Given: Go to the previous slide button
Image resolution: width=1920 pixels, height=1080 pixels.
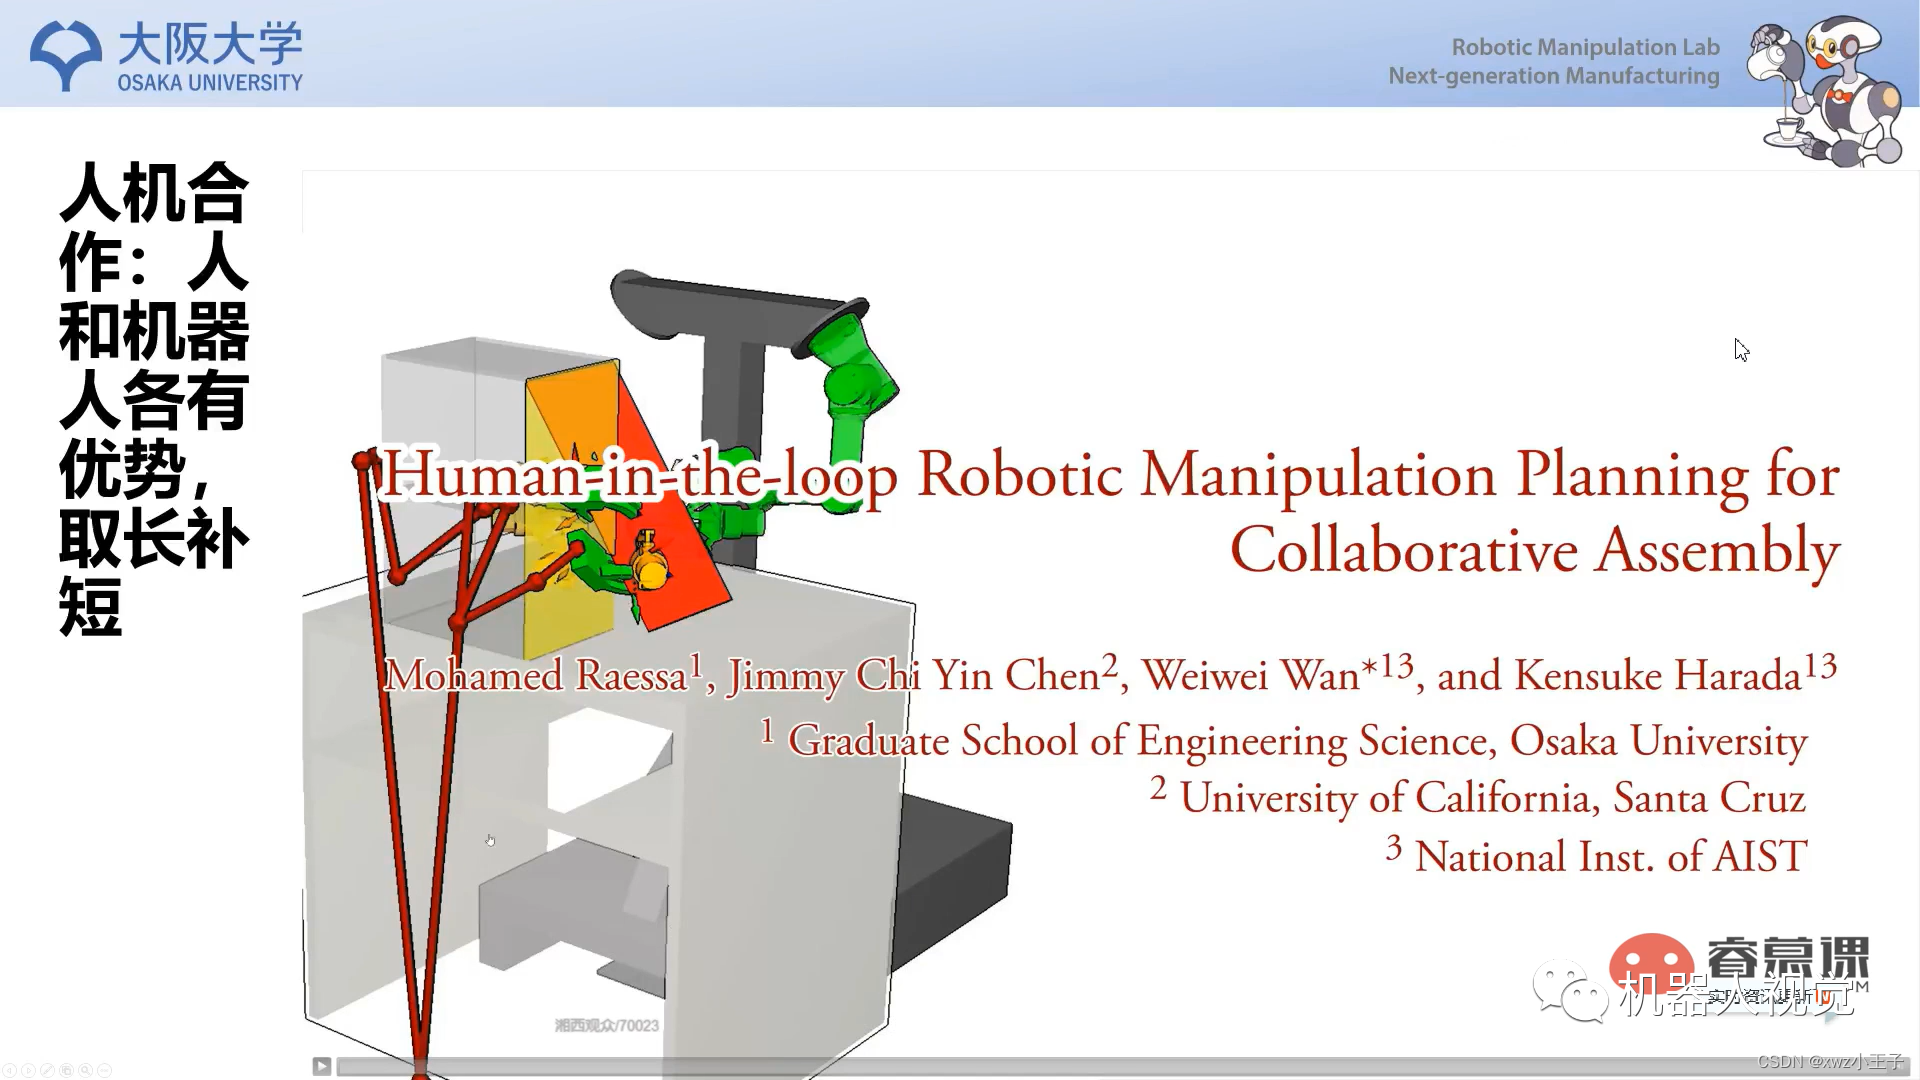Looking at the screenshot, I should (x=9, y=1070).
